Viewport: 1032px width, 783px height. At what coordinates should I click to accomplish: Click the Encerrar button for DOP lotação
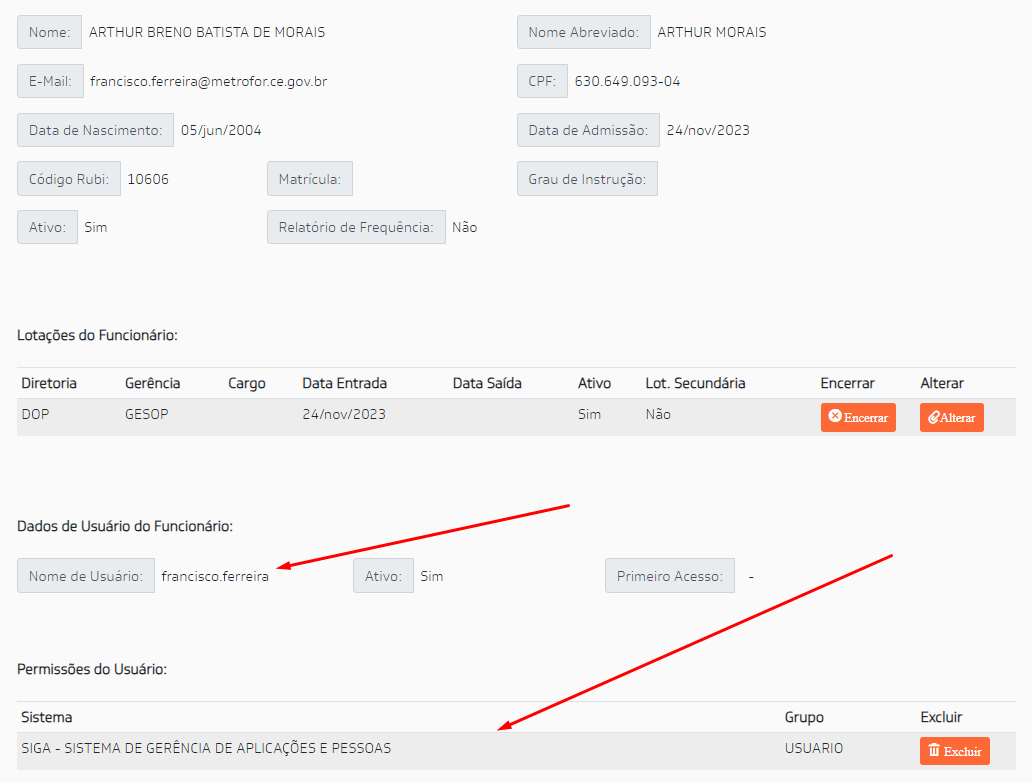pyautogui.click(x=858, y=417)
